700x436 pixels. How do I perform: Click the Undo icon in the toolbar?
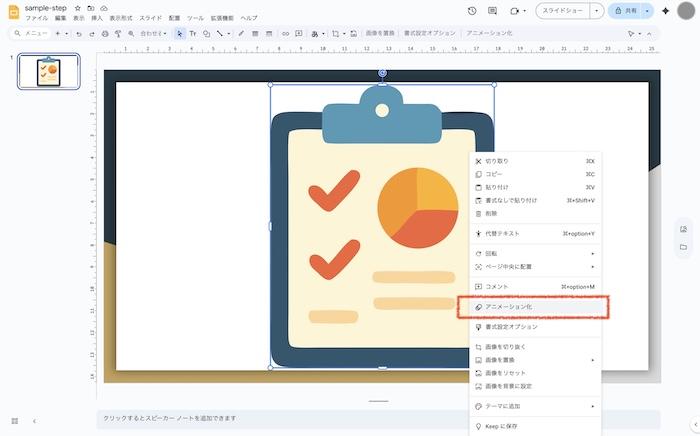[79, 33]
